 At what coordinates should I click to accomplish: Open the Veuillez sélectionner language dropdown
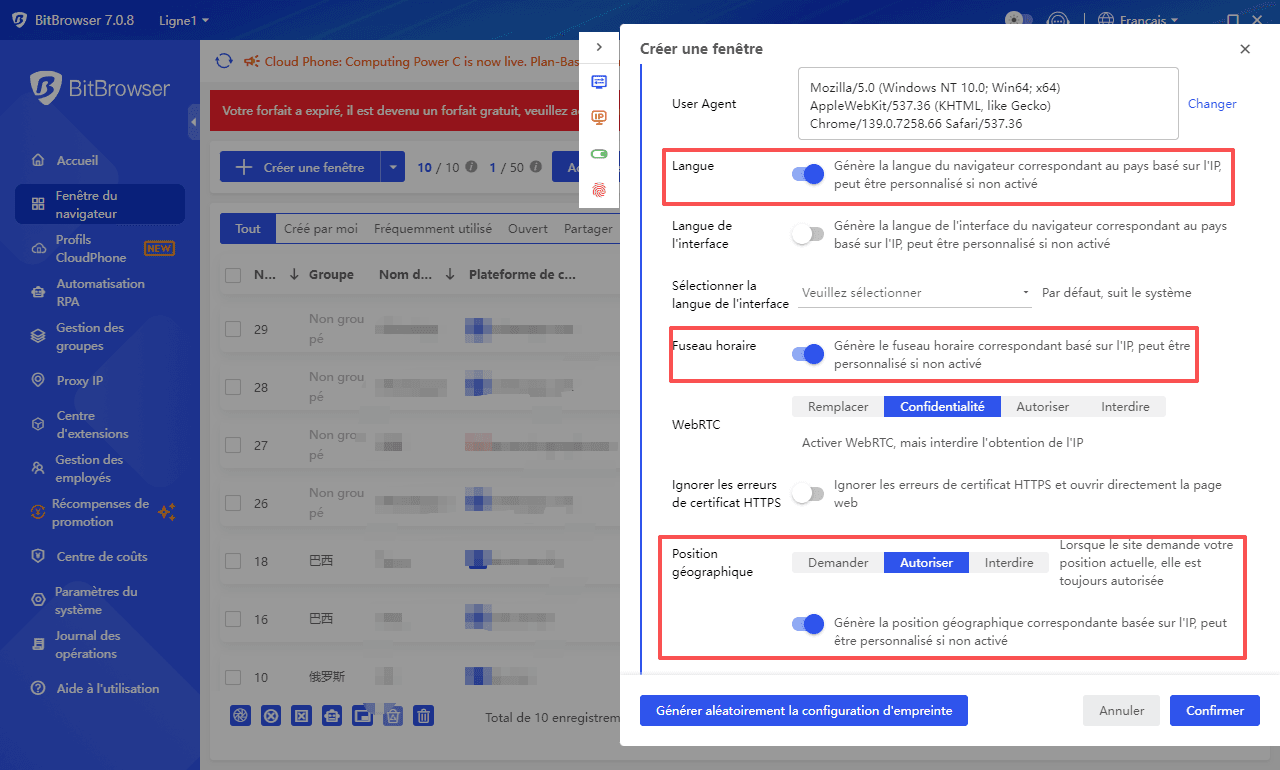pos(913,292)
